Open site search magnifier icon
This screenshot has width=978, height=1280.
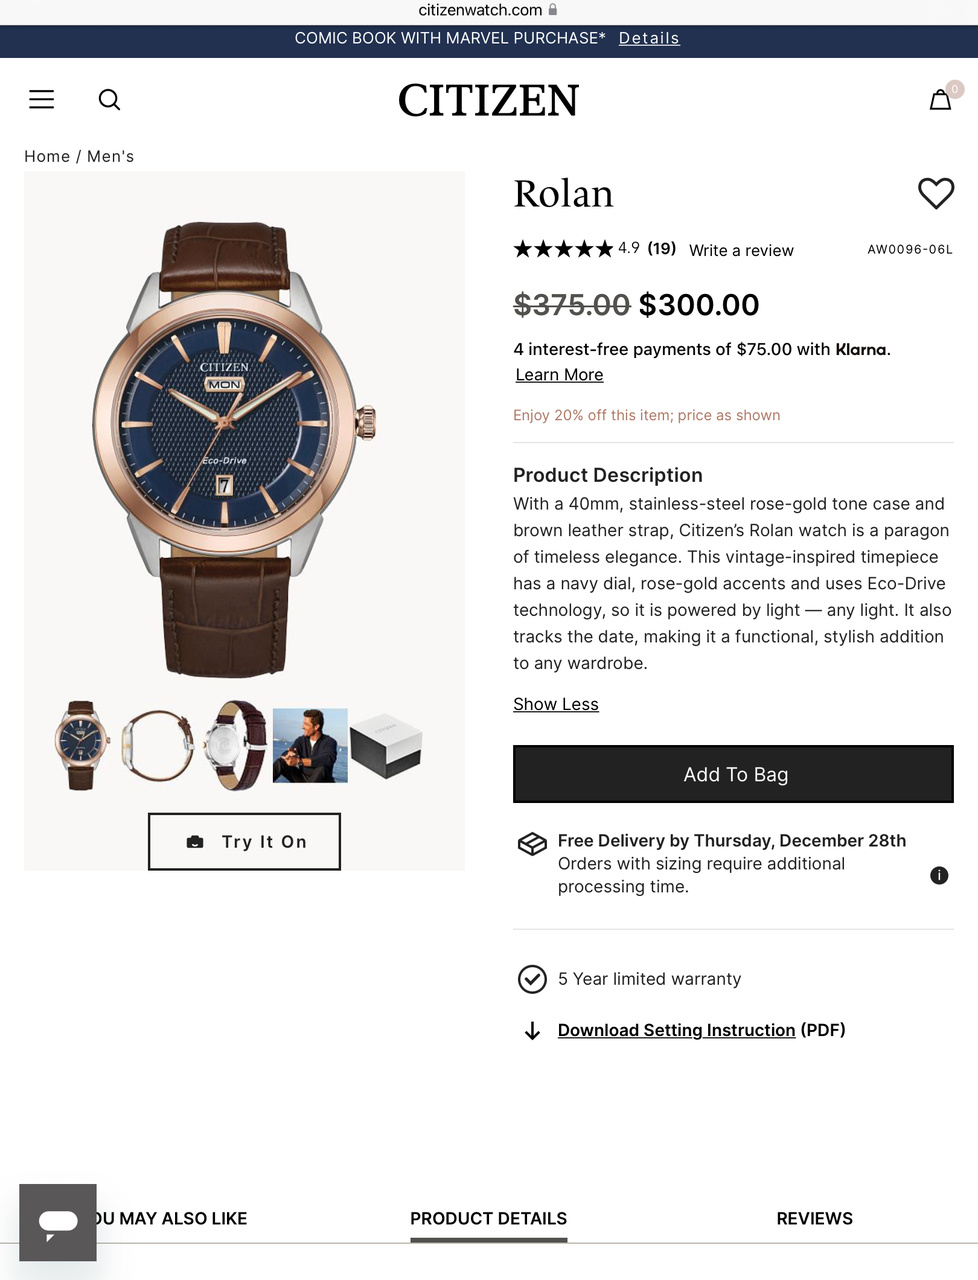[110, 99]
